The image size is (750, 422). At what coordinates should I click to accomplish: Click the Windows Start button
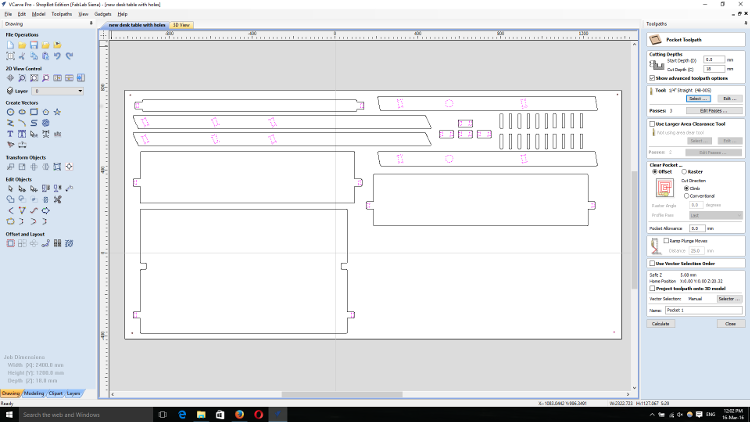(x=9, y=415)
